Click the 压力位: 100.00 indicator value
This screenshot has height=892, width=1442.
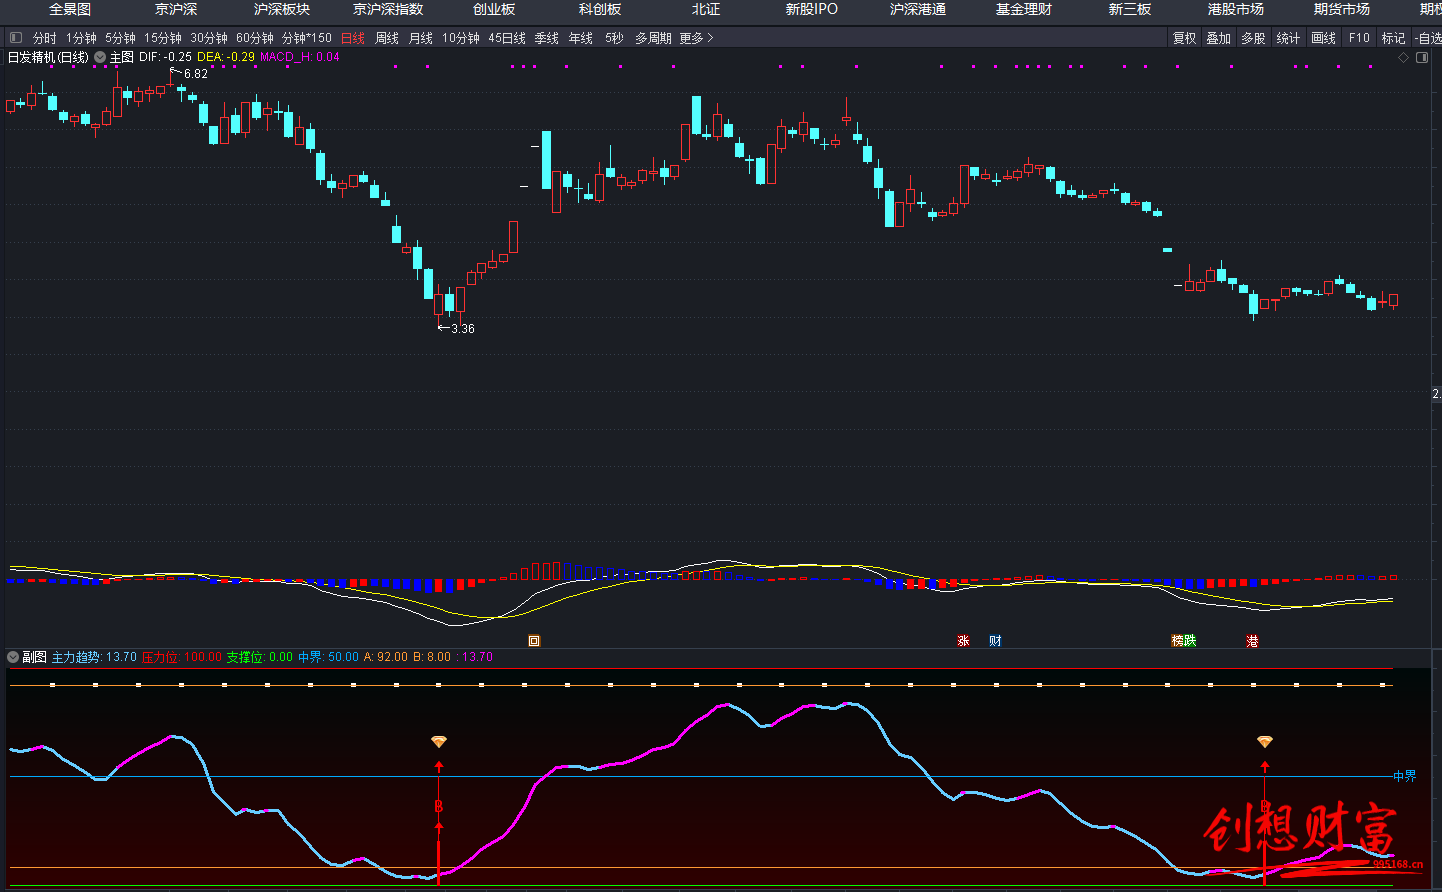[182, 657]
